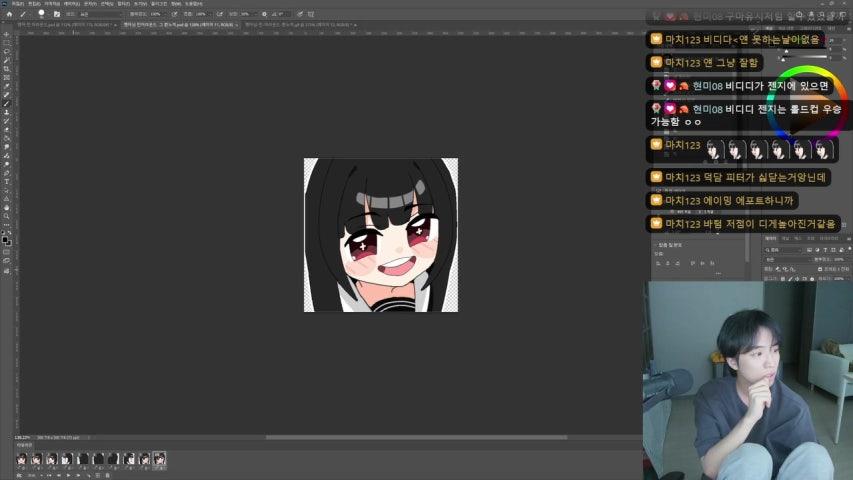Open the 이미지(I) menu
Viewport: 853px width, 480px height.
point(52,4)
